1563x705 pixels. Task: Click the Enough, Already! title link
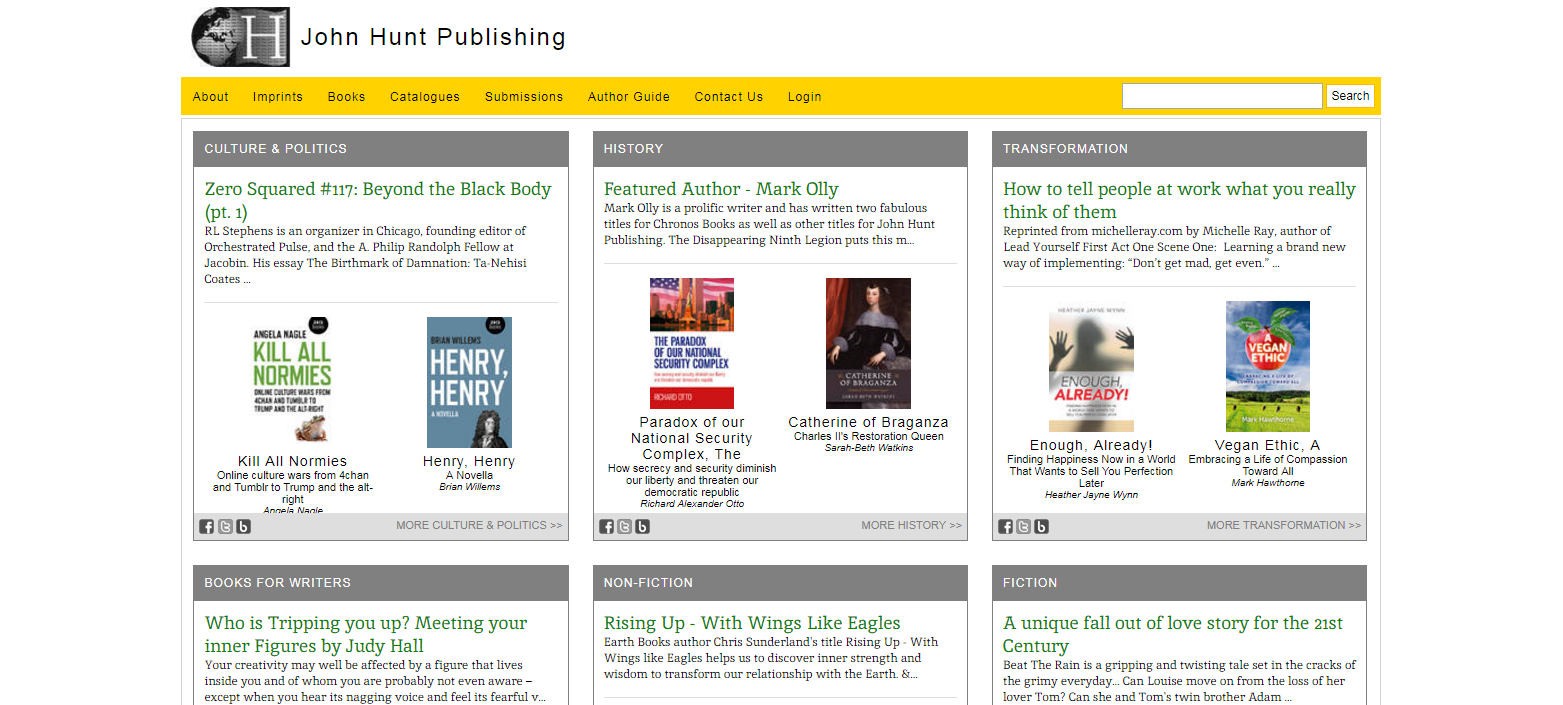1091,445
